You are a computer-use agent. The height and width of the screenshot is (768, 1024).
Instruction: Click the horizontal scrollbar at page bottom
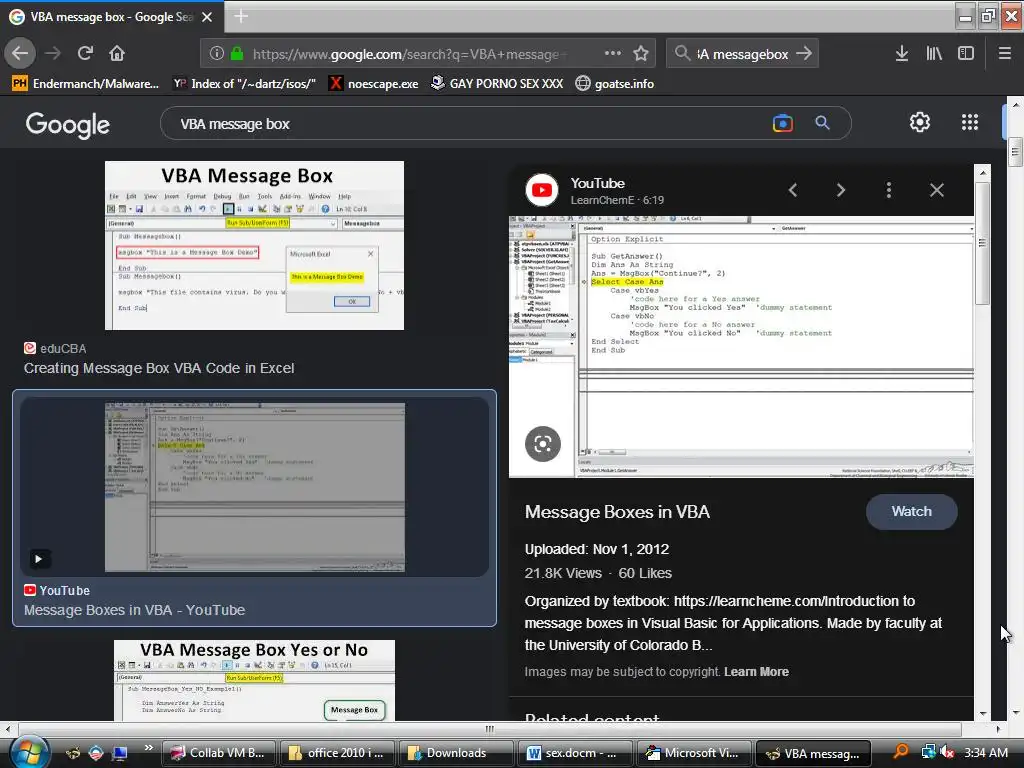coord(490,729)
